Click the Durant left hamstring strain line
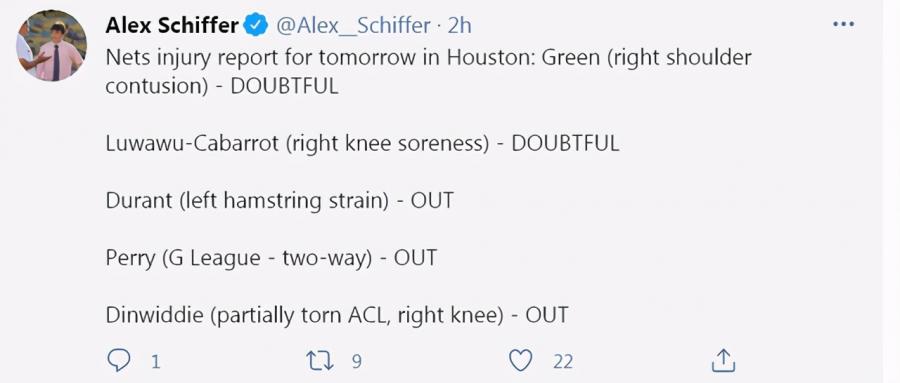This screenshot has height=383, width=900. [280, 200]
